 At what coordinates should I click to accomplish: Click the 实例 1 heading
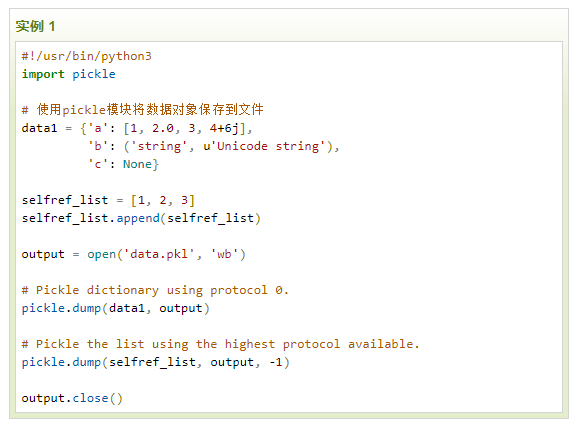tap(35, 26)
